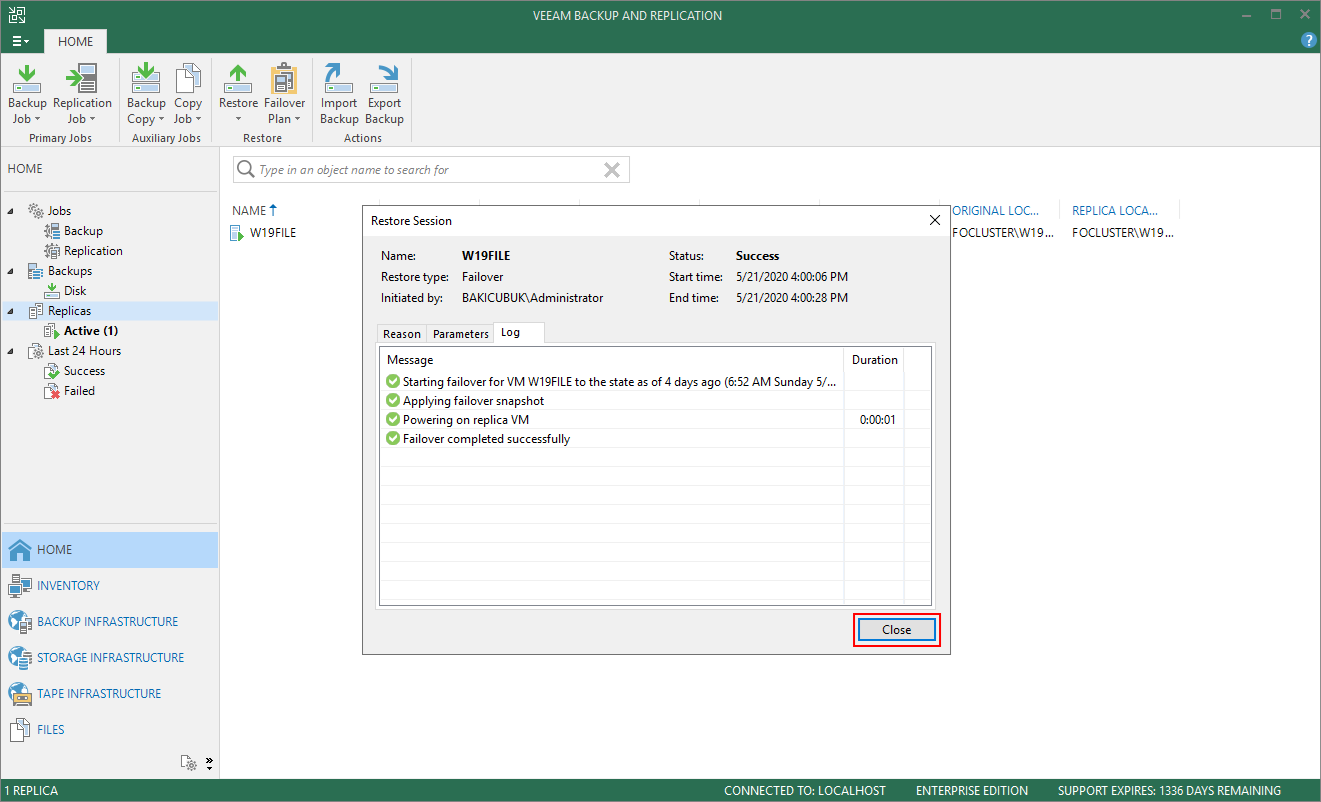Click the Veeam application icon in title bar
Viewport: 1321px width, 802px height.
18,15
